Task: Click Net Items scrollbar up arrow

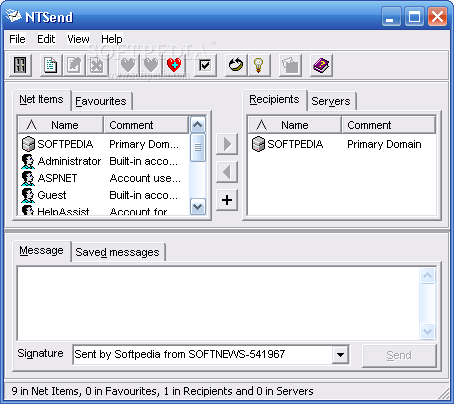Action: 198,125
